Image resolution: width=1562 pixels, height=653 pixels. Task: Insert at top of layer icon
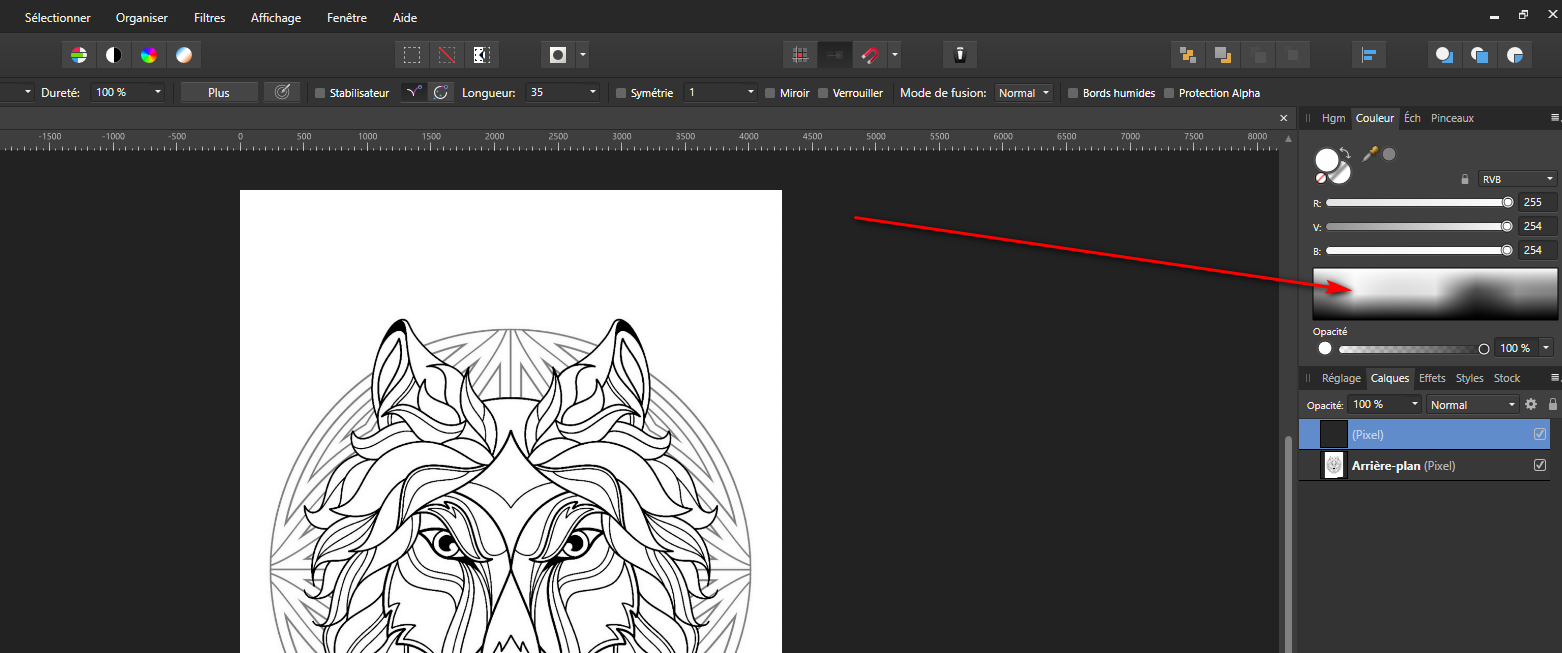coord(1480,55)
